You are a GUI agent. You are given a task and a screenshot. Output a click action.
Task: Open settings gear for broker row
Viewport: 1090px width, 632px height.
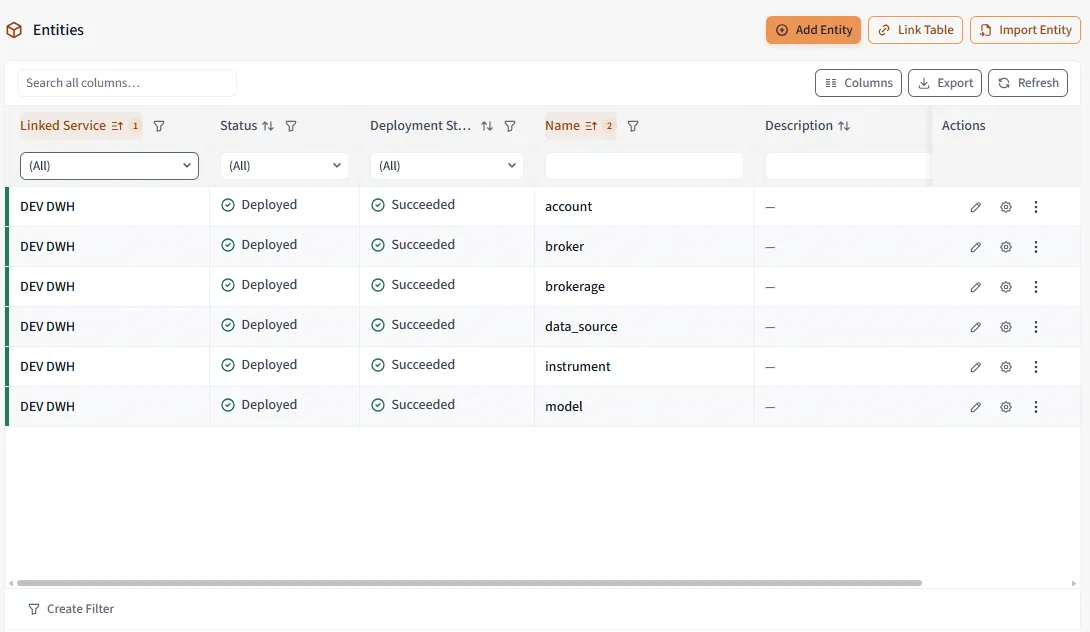pos(1005,247)
